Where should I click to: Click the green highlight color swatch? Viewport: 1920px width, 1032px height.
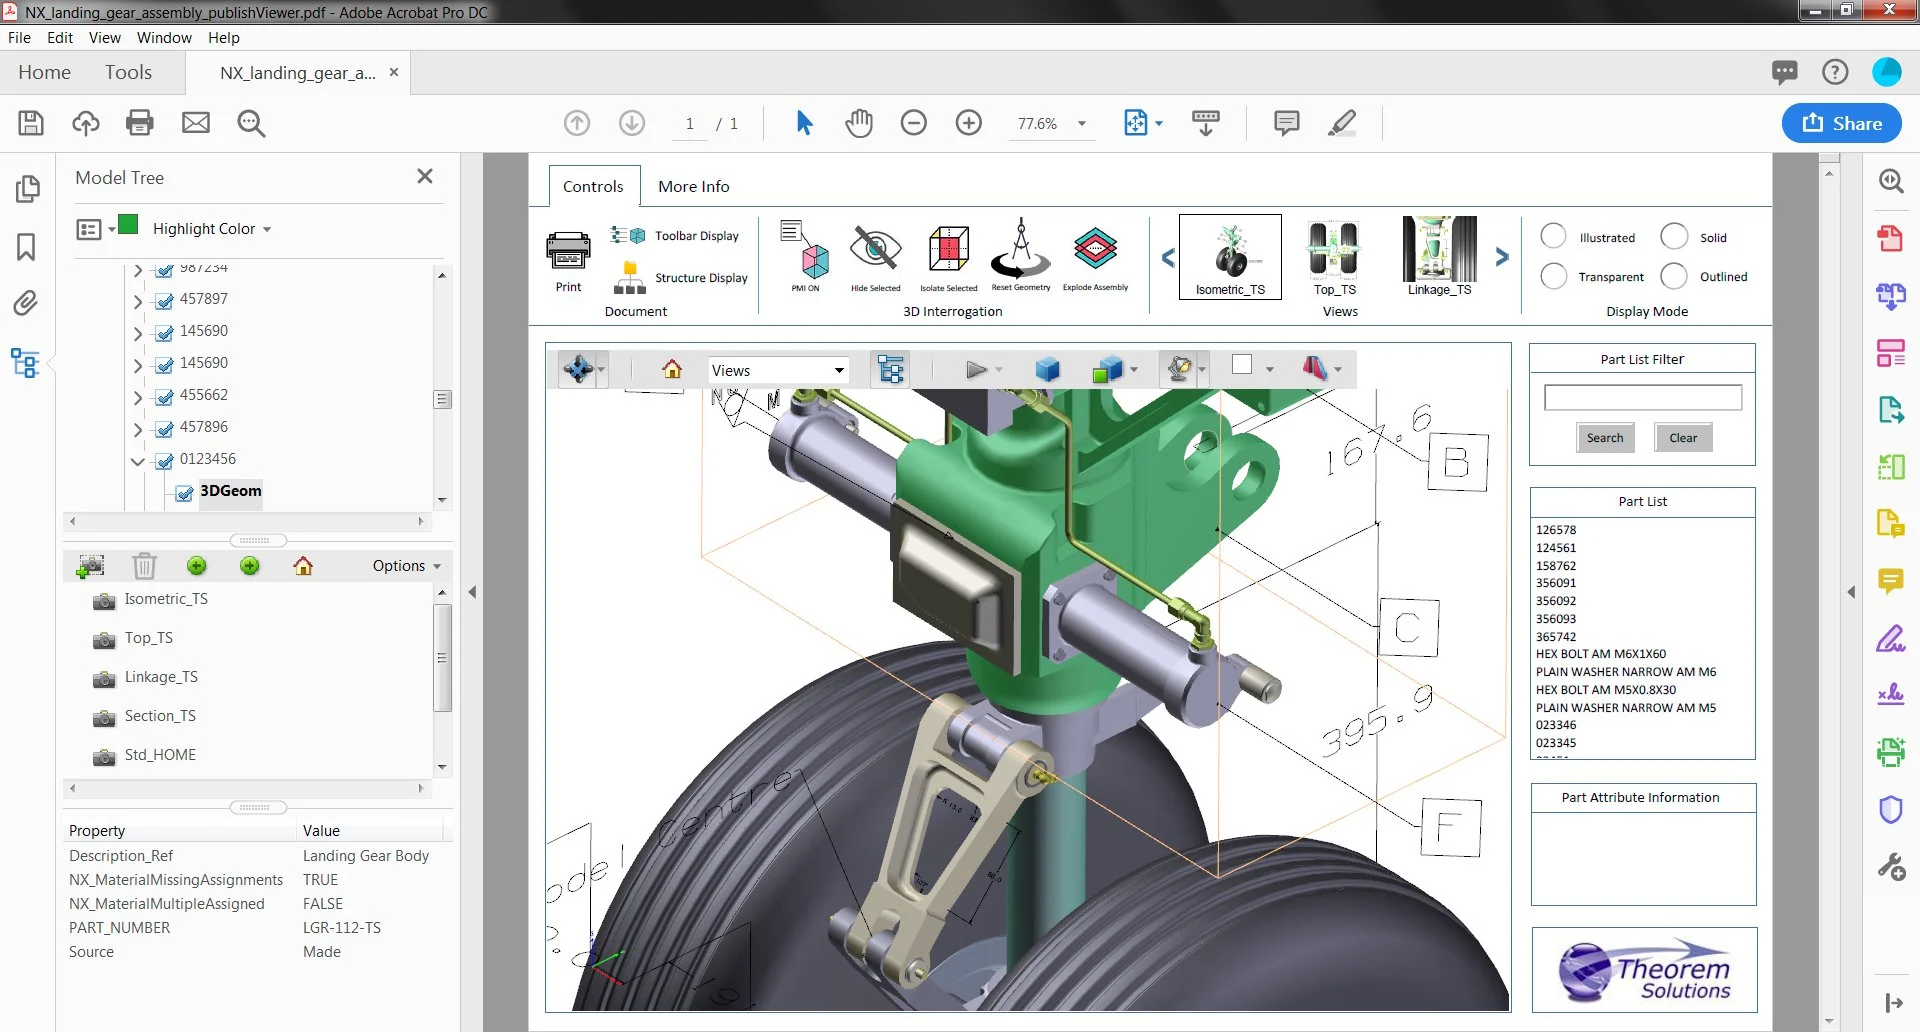[x=129, y=225]
